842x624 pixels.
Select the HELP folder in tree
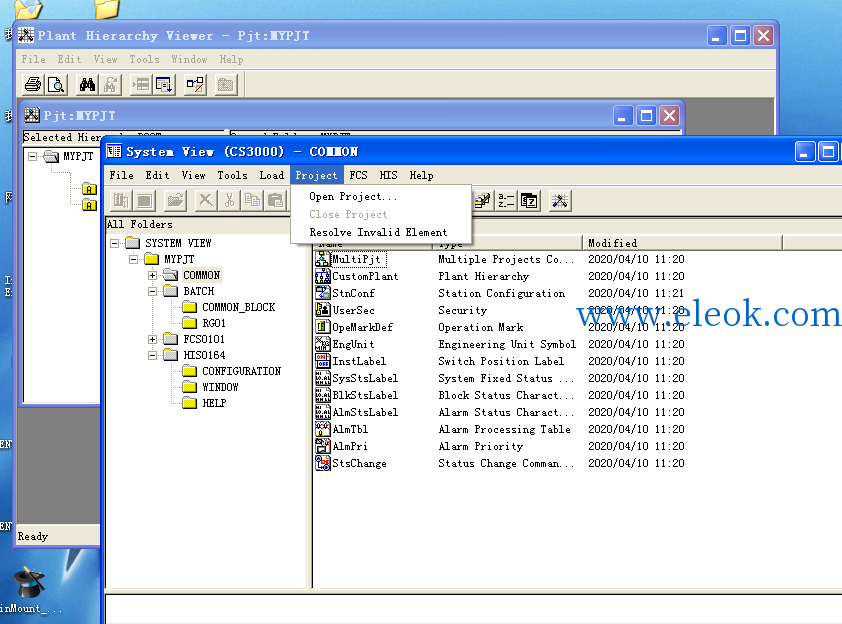point(214,403)
